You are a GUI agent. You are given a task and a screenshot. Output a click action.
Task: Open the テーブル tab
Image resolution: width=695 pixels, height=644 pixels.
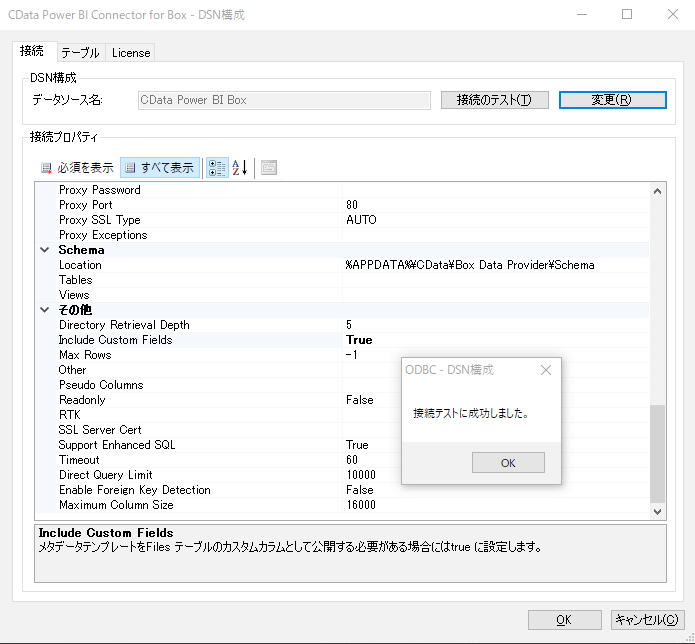80,53
